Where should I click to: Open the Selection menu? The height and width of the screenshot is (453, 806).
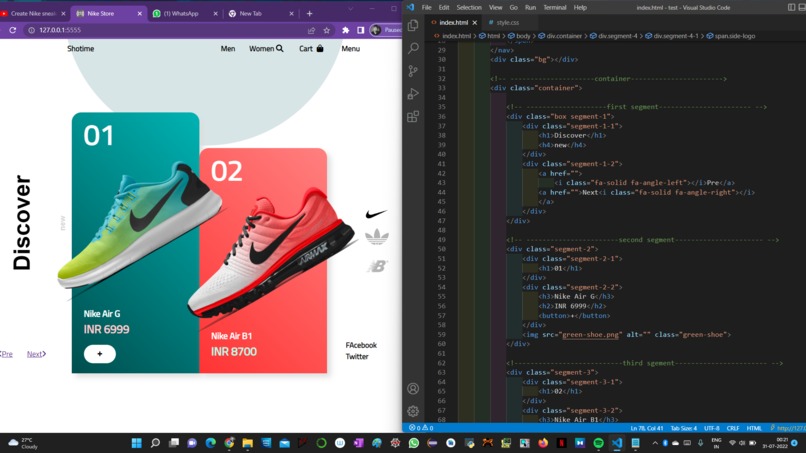tap(469, 7)
